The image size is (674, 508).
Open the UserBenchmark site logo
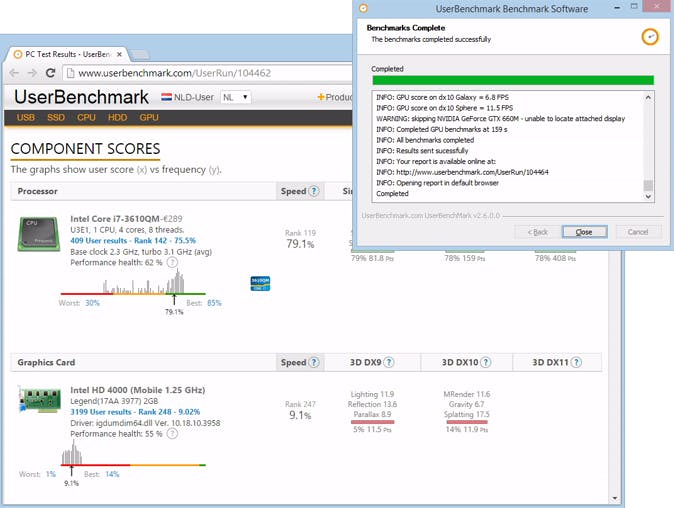[x=82, y=97]
